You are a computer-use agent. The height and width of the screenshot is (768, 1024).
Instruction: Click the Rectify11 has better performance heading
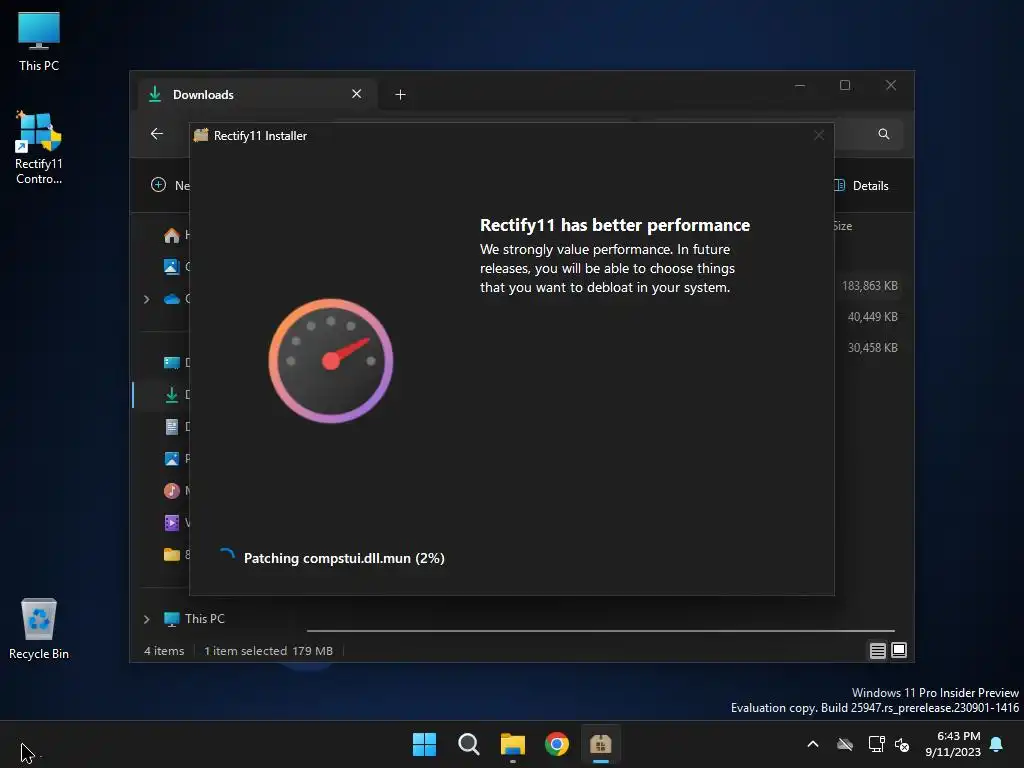(615, 225)
